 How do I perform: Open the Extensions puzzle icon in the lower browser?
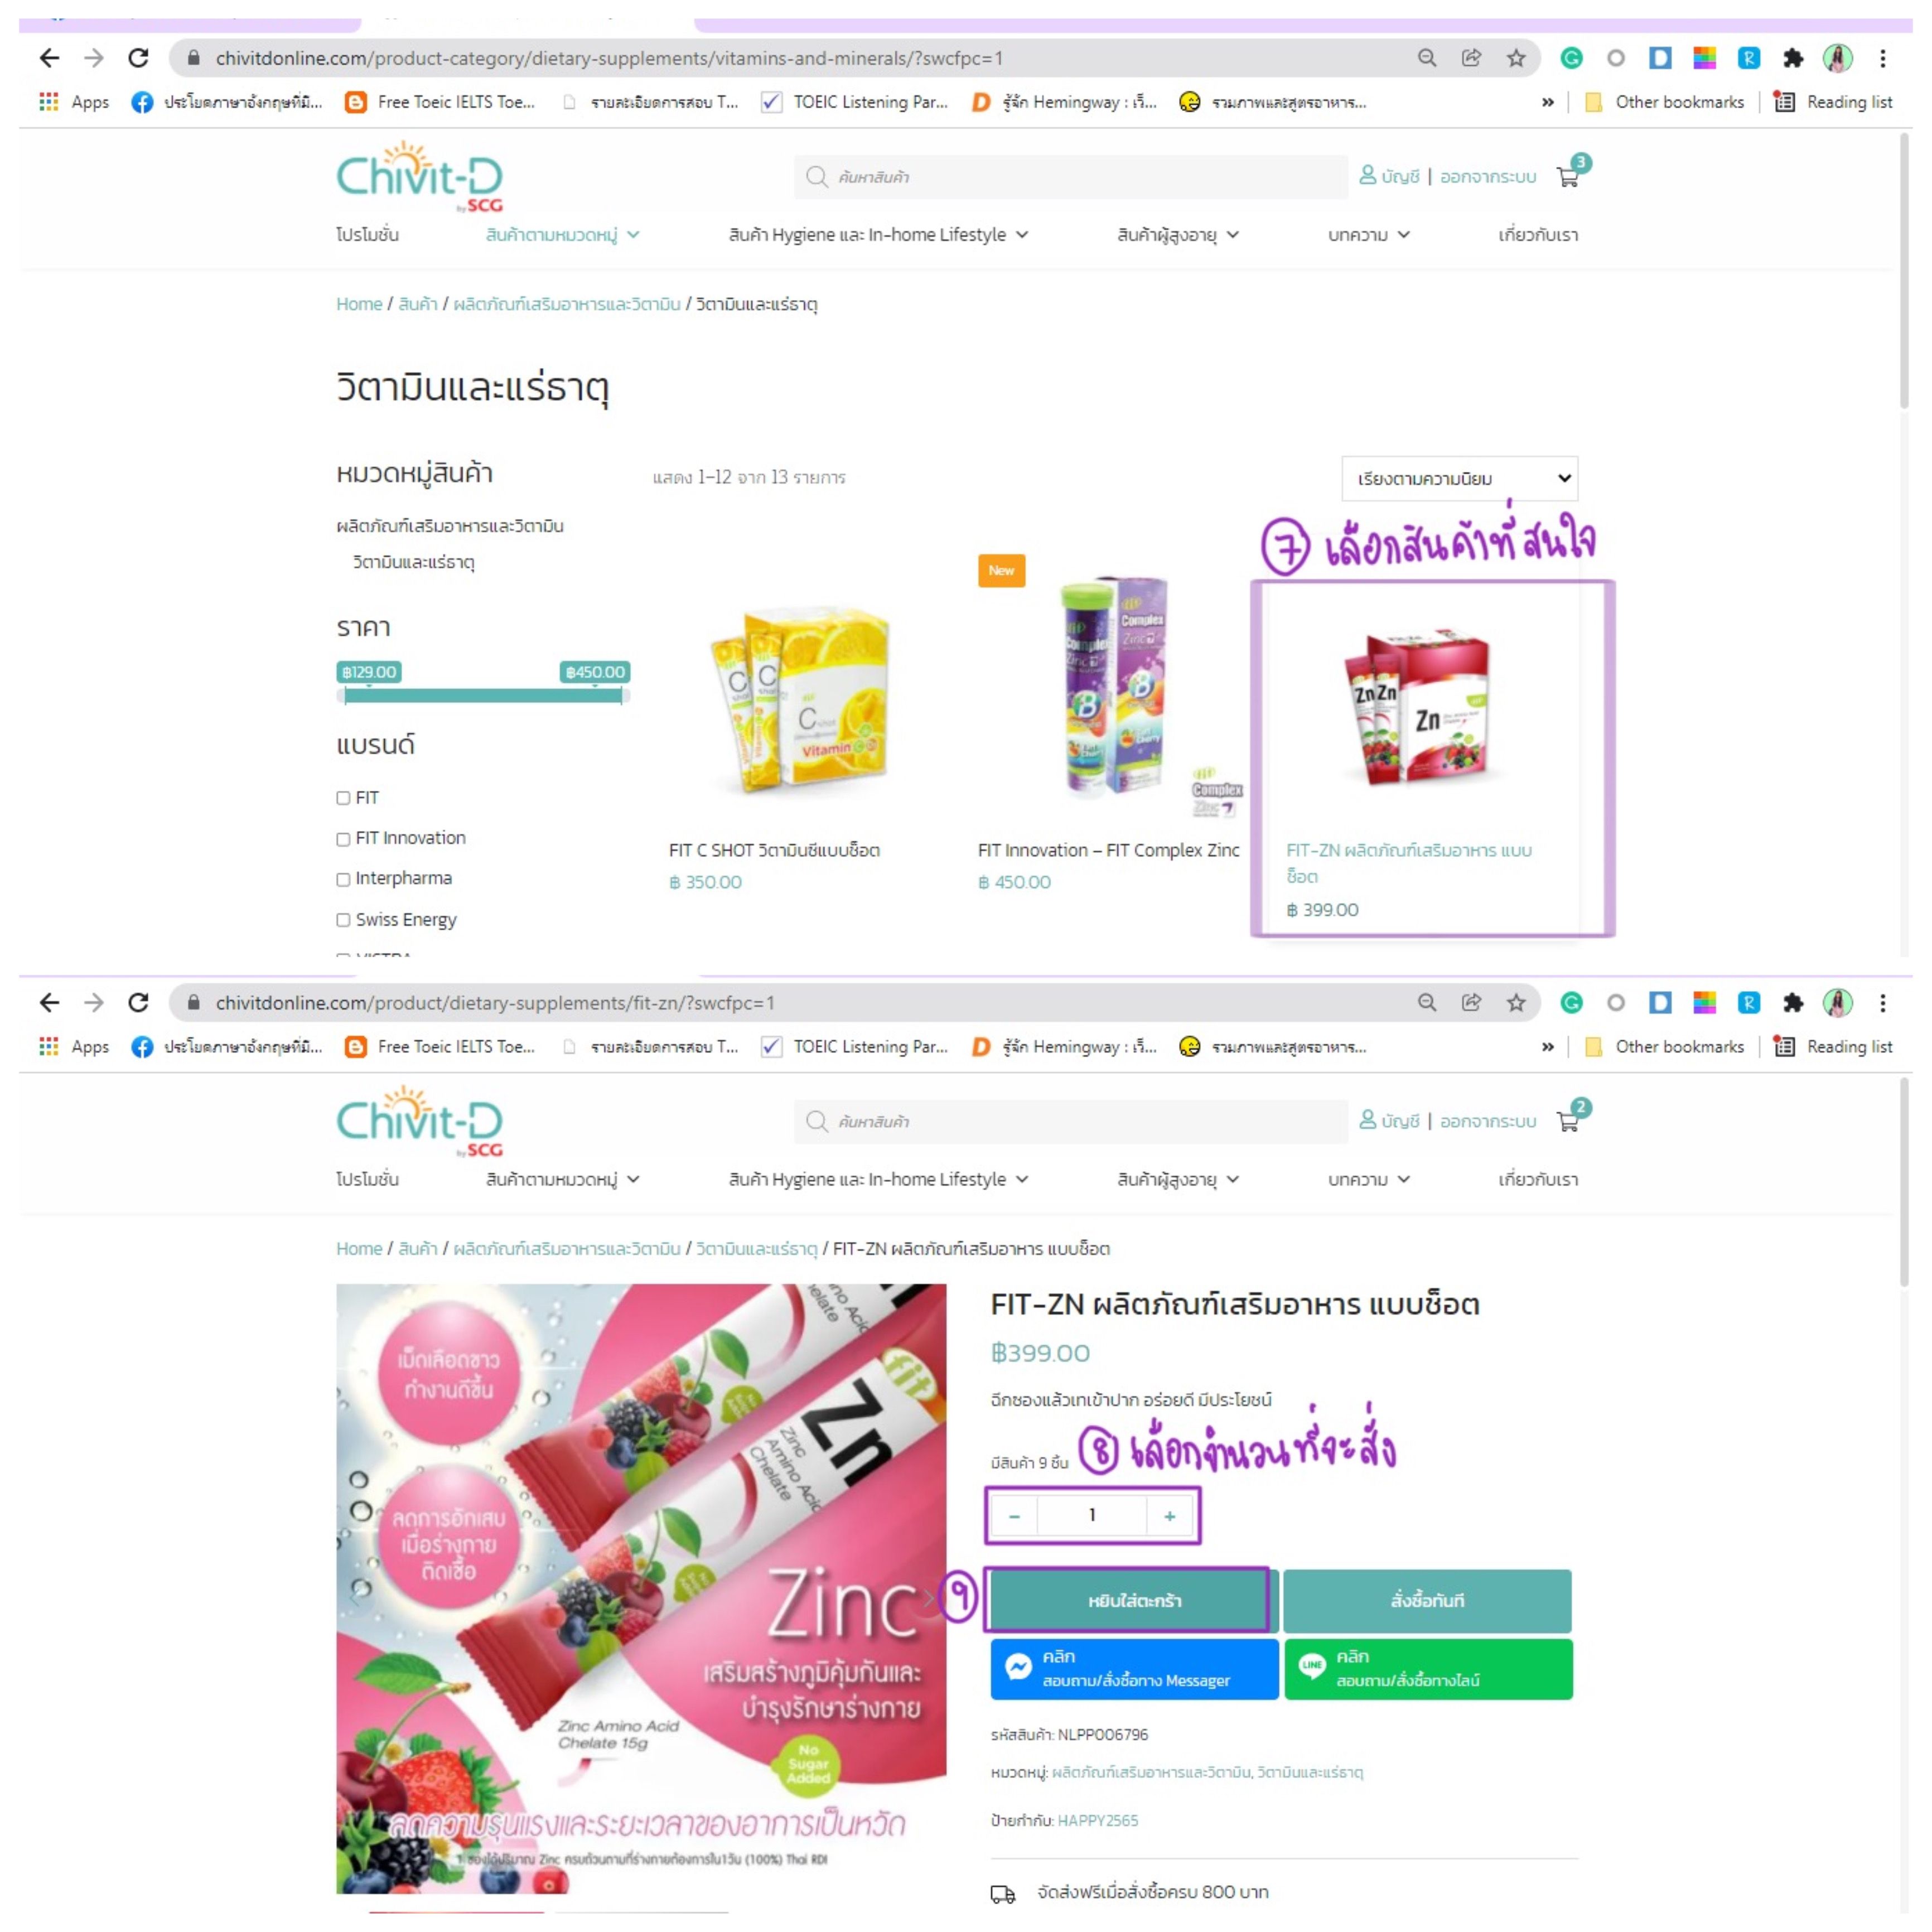click(1792, 1002)
